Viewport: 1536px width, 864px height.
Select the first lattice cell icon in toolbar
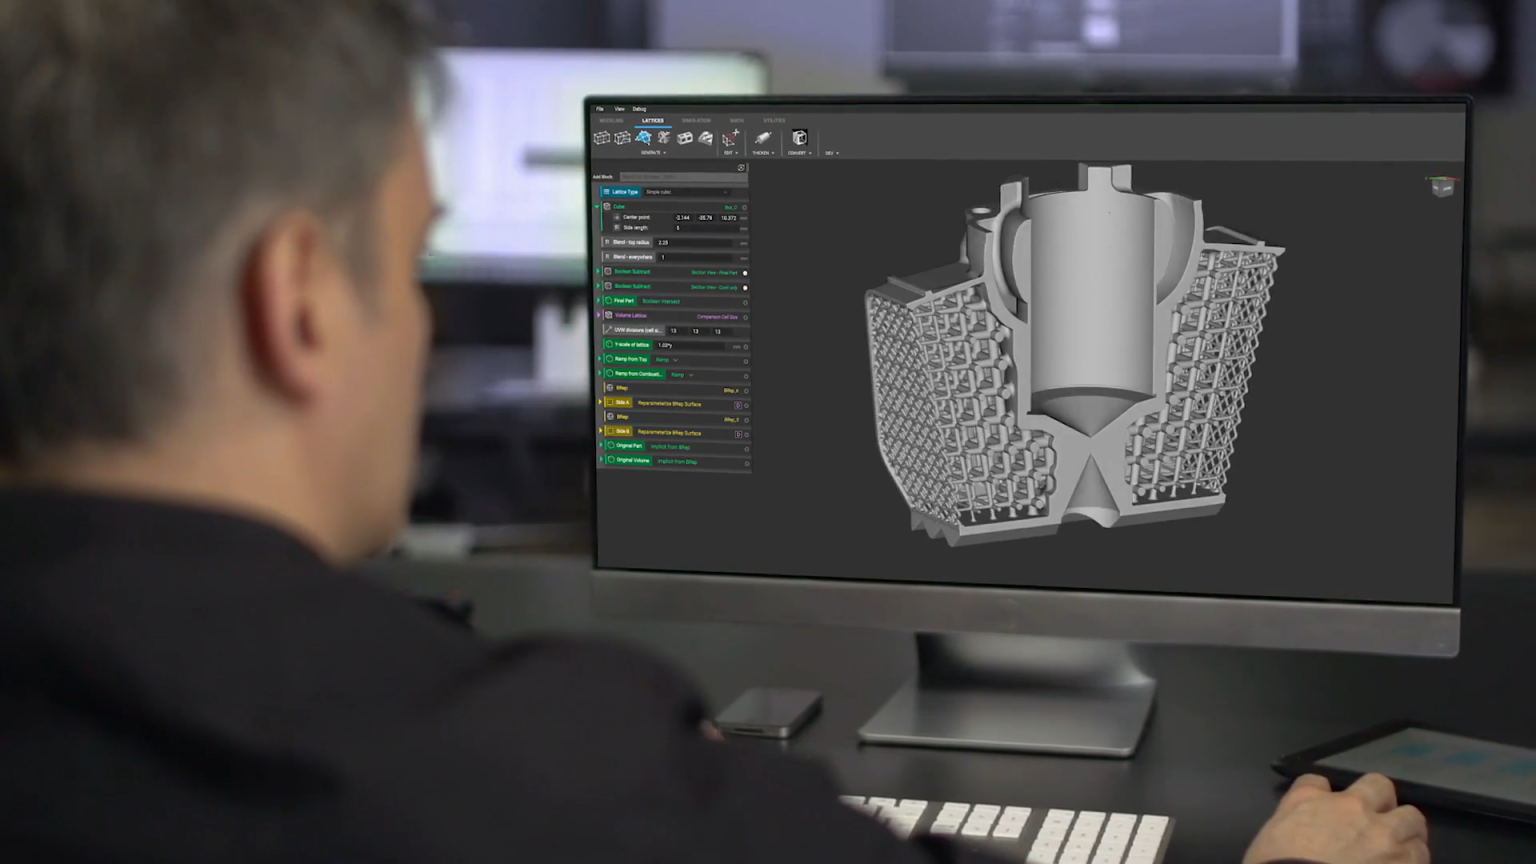pyautogui.click(x=602, y=138)
